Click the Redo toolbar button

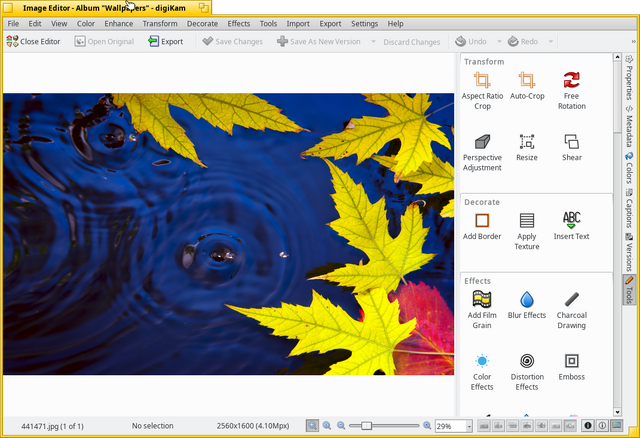523,41
